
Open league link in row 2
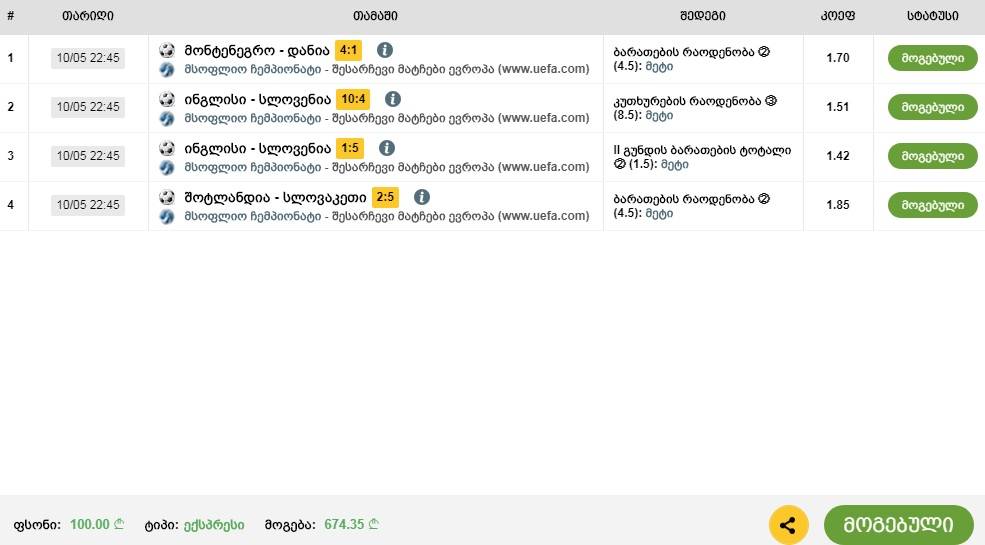coord(386,118)
